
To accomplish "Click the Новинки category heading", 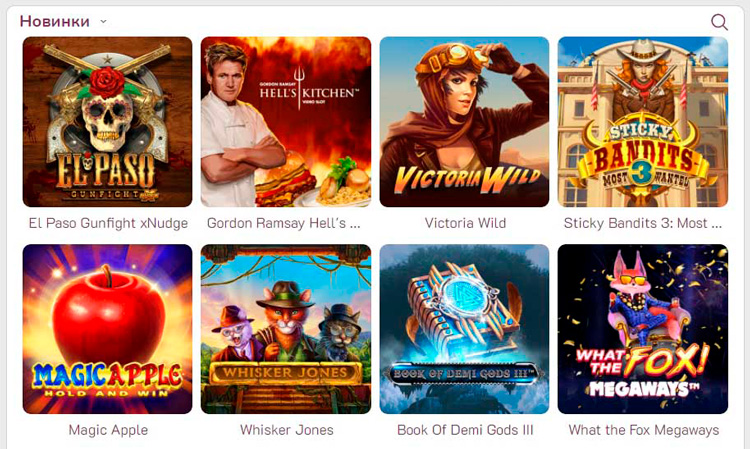I will (x=55, y=21).
